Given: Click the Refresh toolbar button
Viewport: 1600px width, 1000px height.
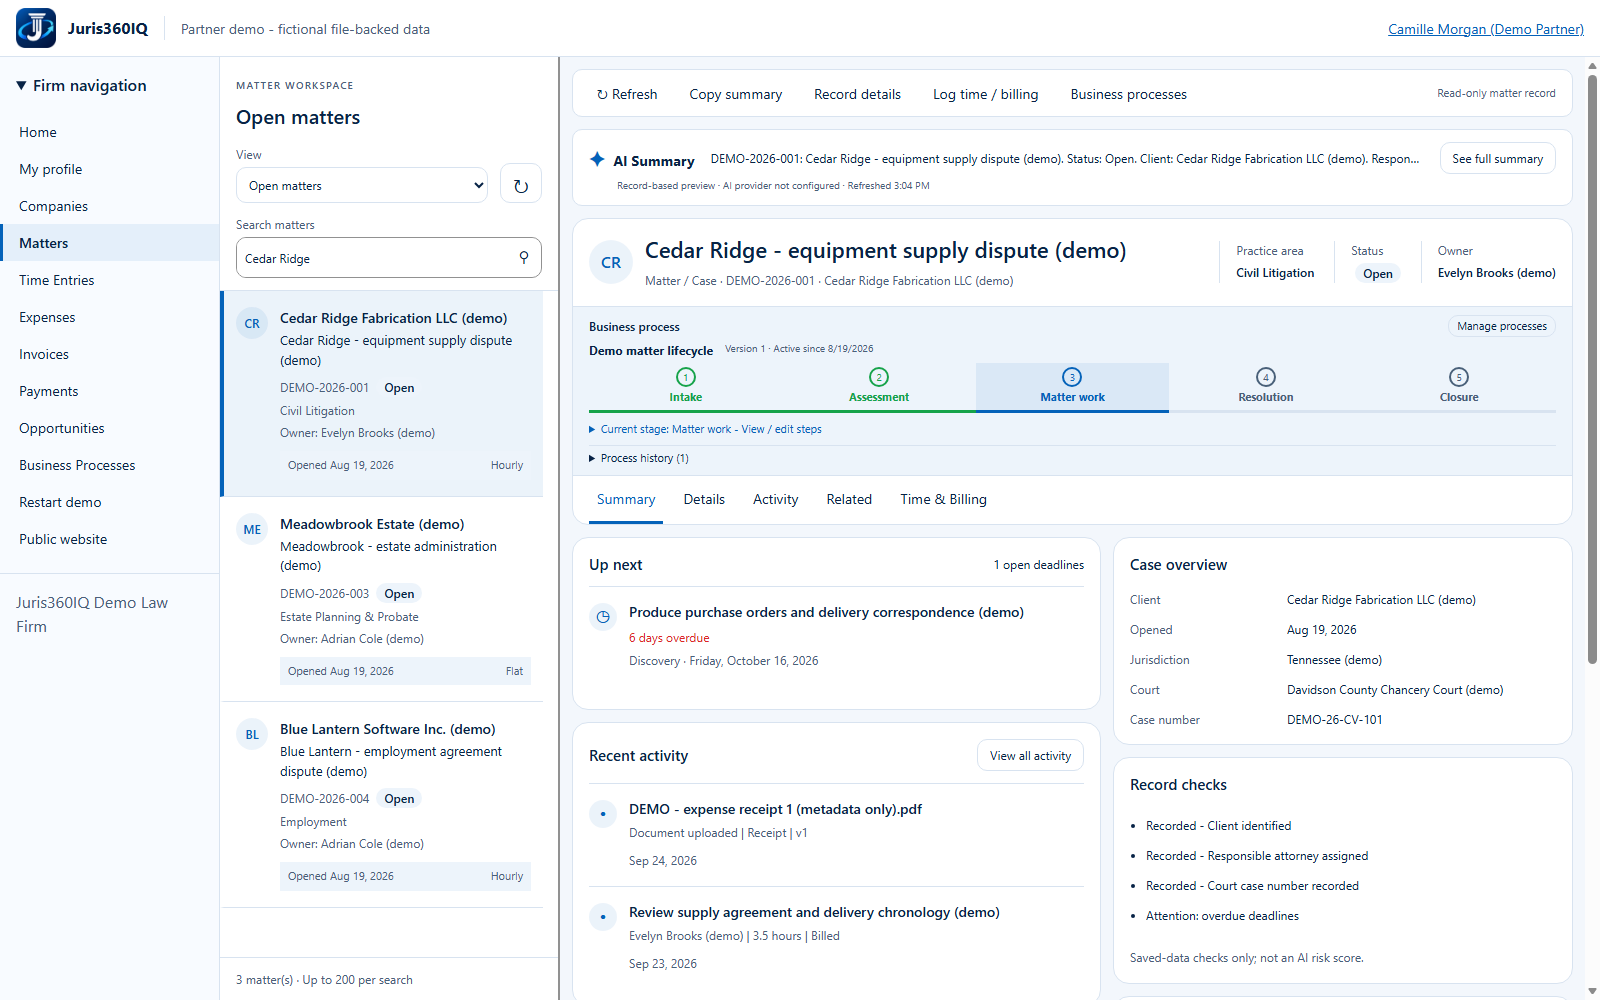Looking at the screenshot, I should (627, 94).
